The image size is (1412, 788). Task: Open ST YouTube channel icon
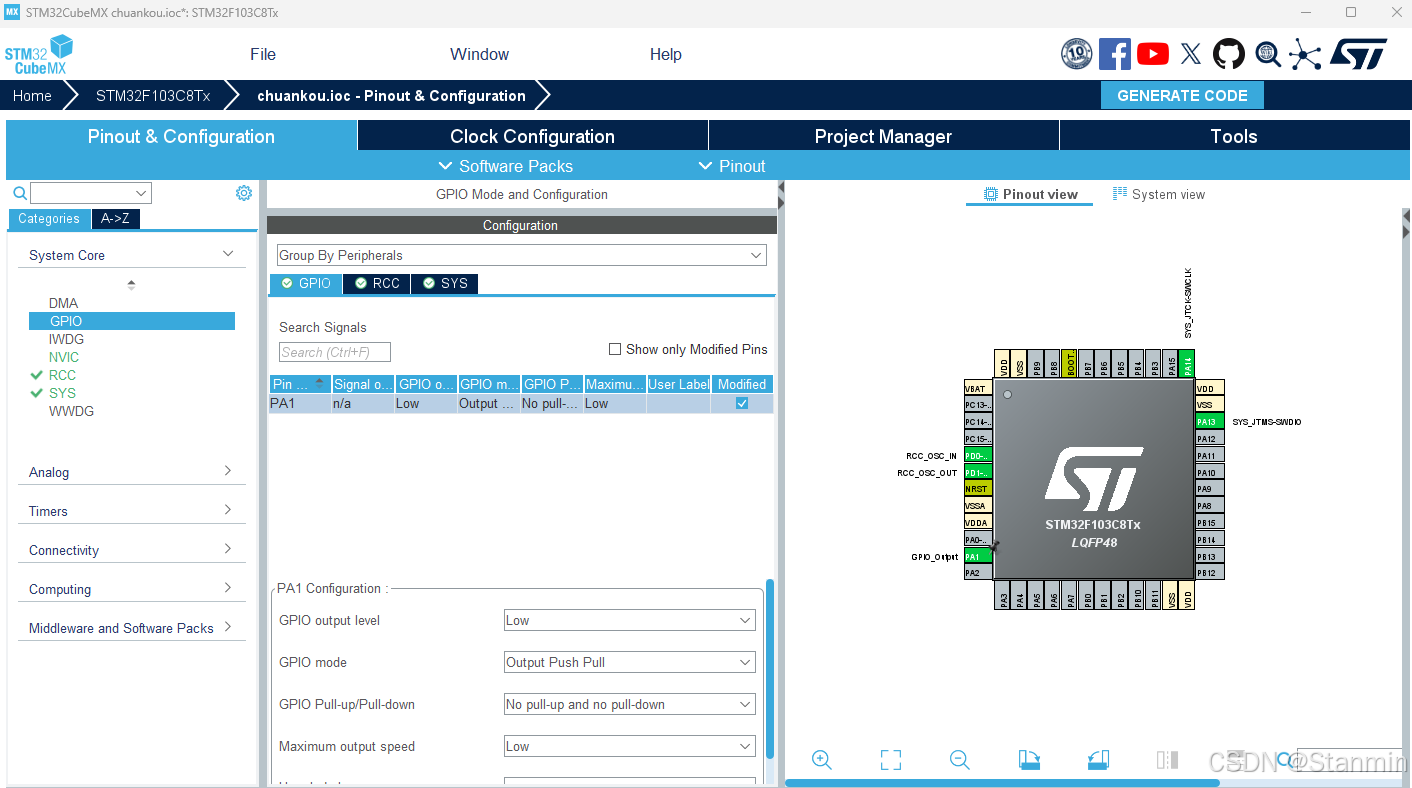tap(1152, 54)
